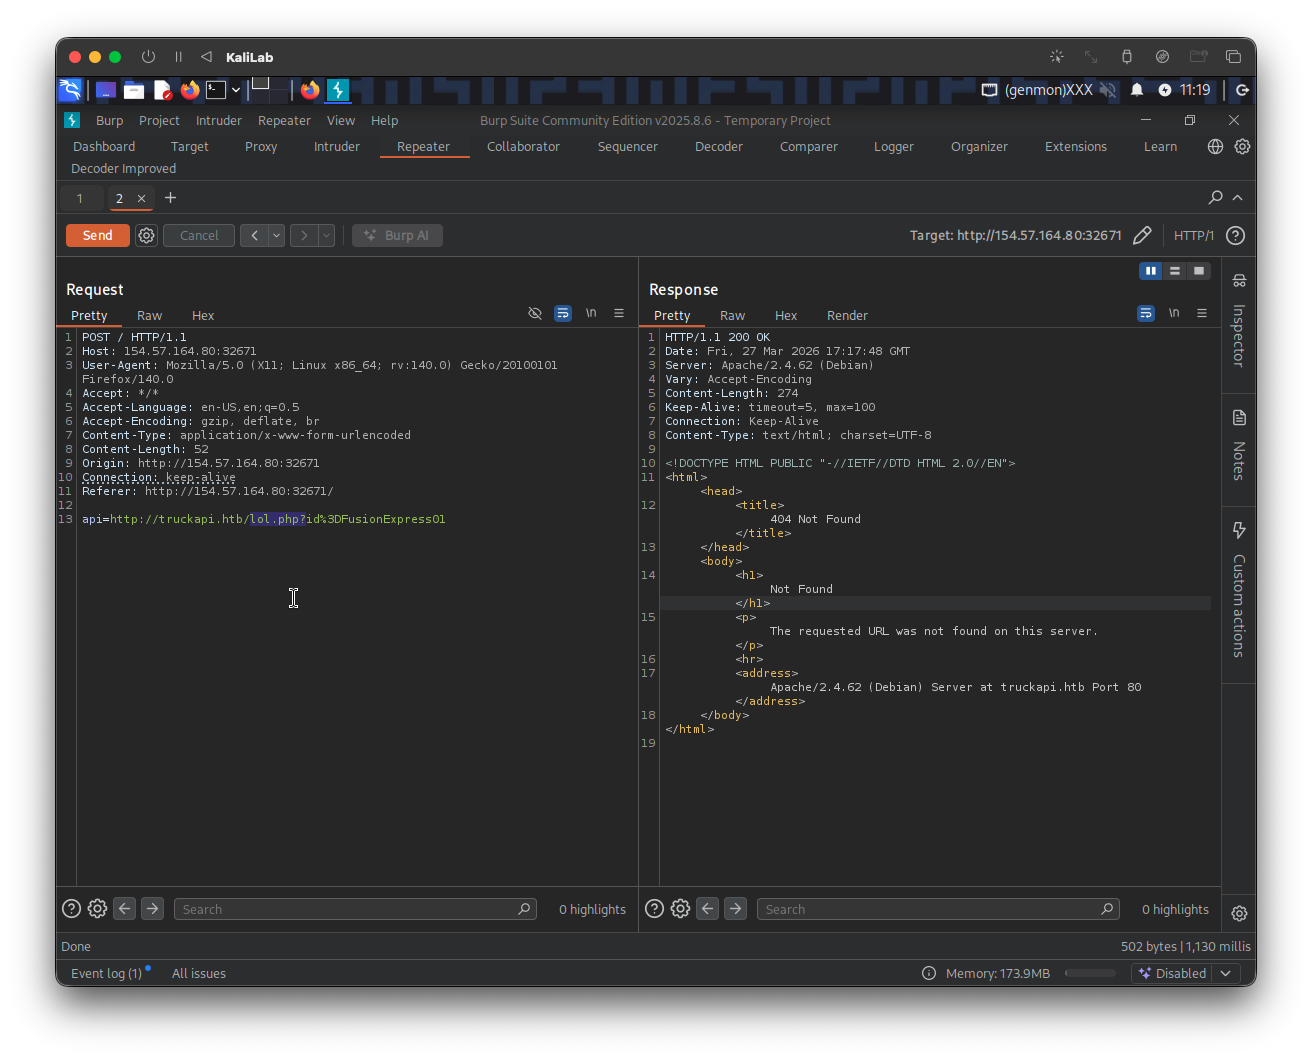Expand the history back dropdown arrow
This screenshot has width=1312, height=1060.
(x=276, y=236)
